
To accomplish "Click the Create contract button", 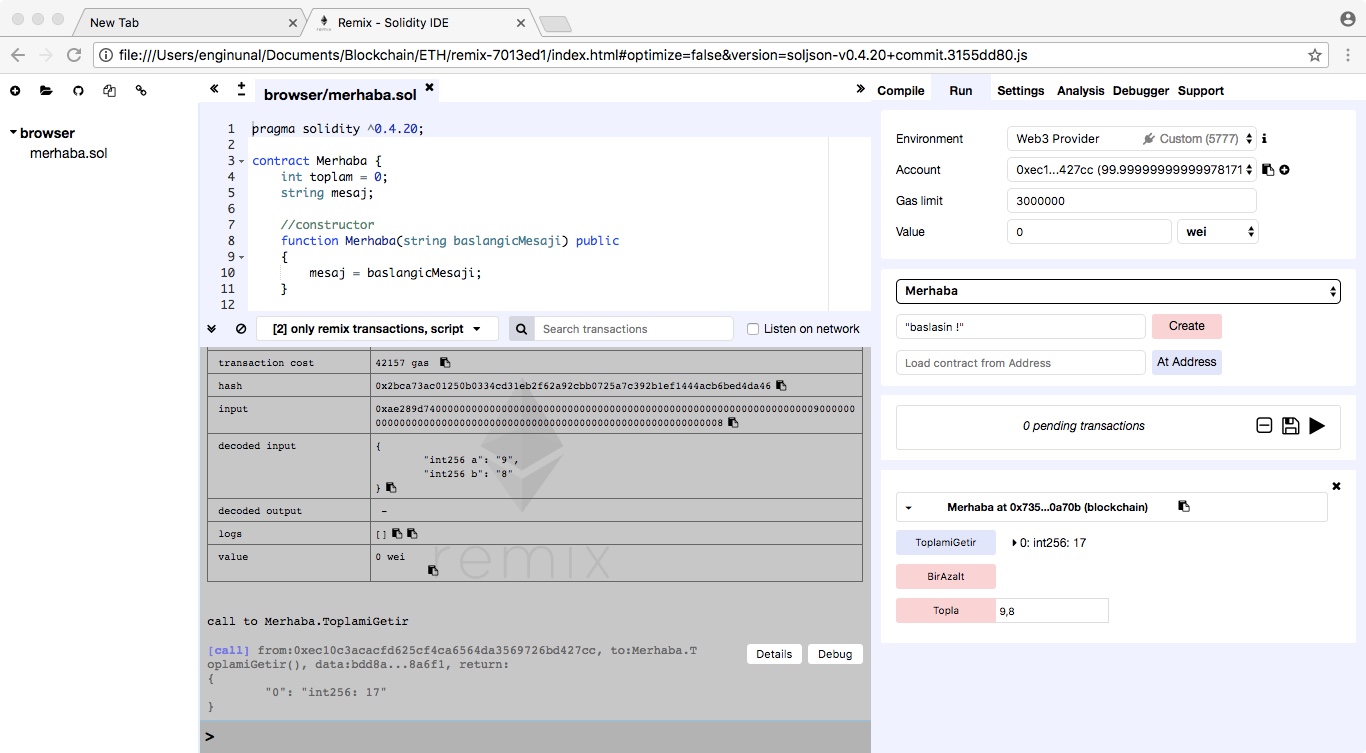I will 1187,326.
